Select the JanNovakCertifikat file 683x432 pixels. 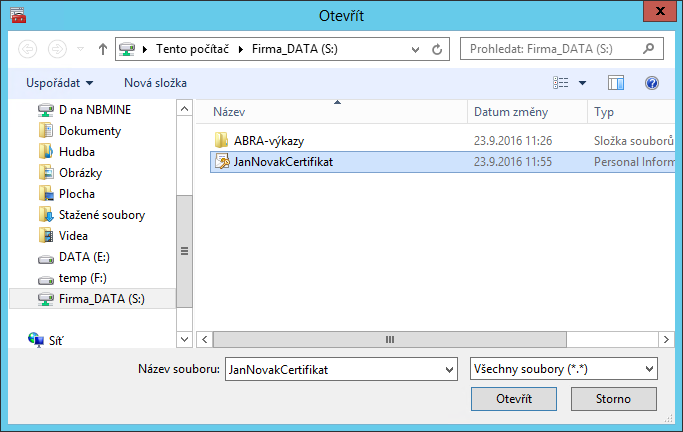tap(282, 161)
